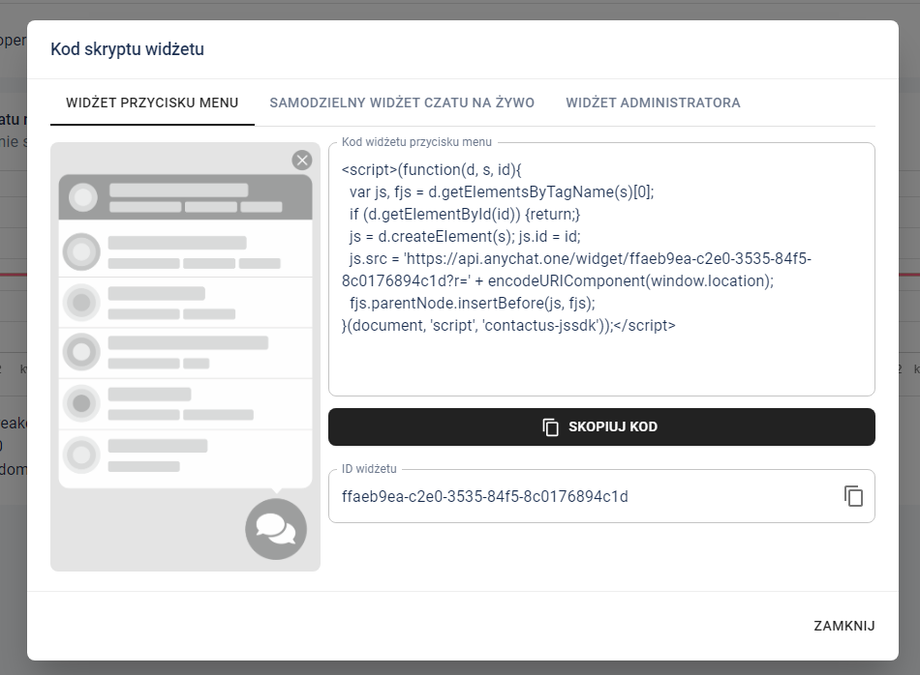Viewport: 920px width, 675px height.
Task: Click the code line if (d.getElementById(id))
Action: point(465,215)
